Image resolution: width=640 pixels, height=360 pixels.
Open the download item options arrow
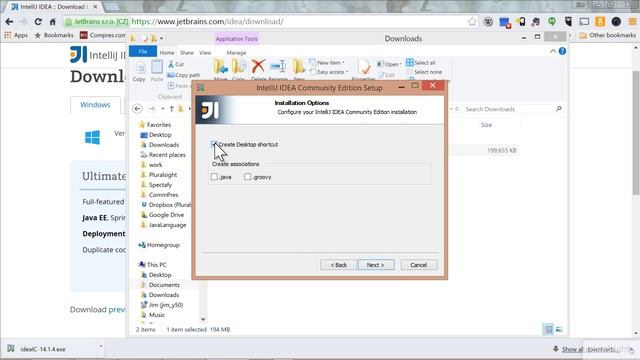coord(101,347)
